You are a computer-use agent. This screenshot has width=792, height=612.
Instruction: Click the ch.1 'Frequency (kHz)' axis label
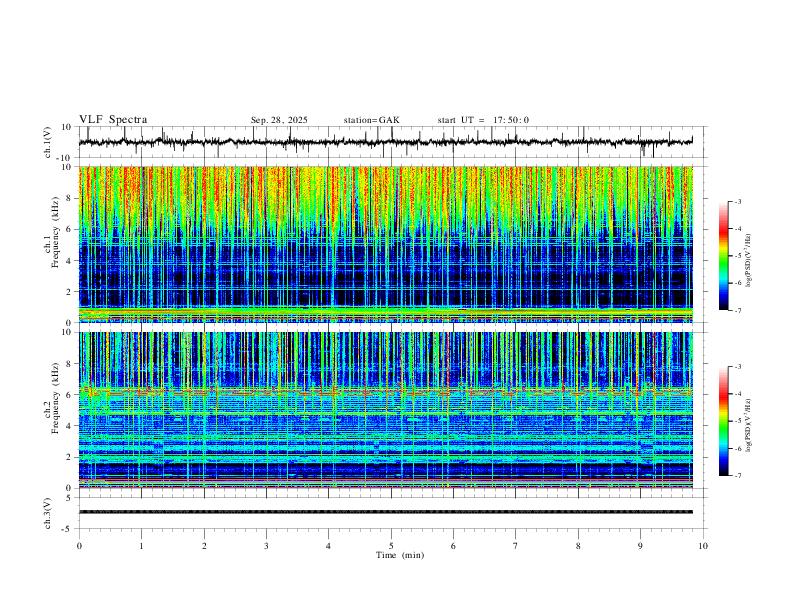click(55, 232)
